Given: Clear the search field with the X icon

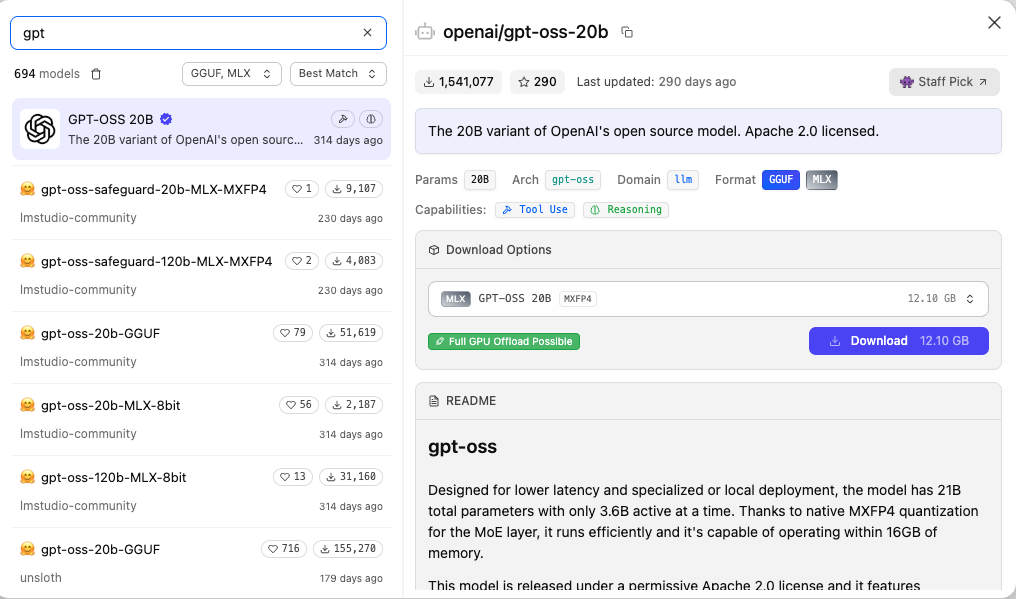Looking at the screenshot, I should [x=367, y=32].
